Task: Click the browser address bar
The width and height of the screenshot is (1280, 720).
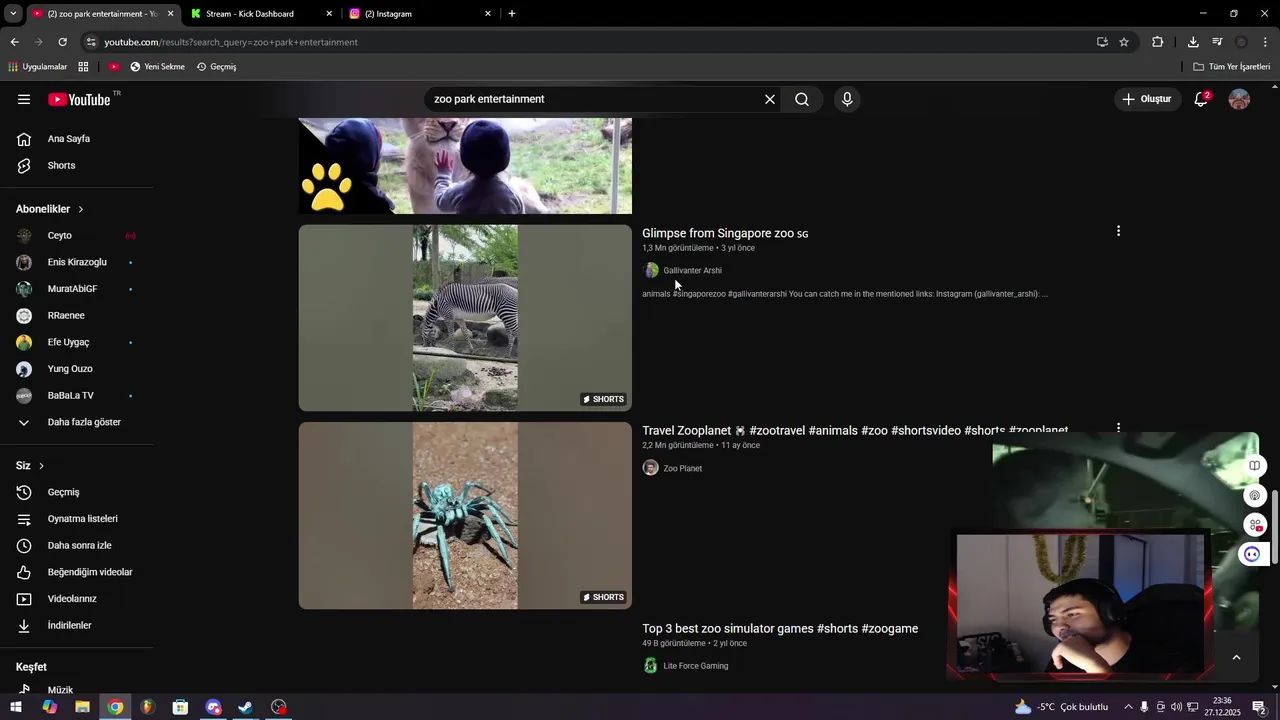Action: (590, 42)
